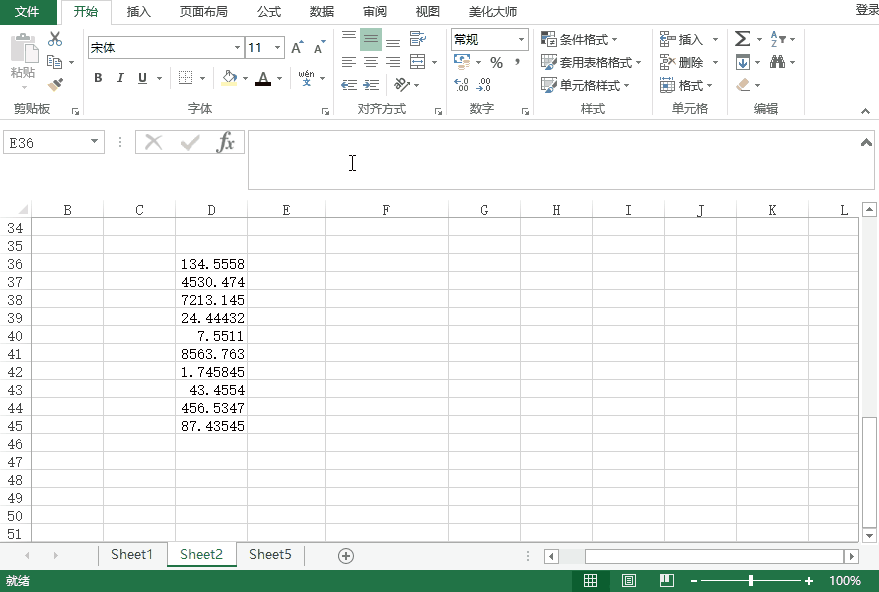Click the Cut scissors icon

click(x=54, y=39)
